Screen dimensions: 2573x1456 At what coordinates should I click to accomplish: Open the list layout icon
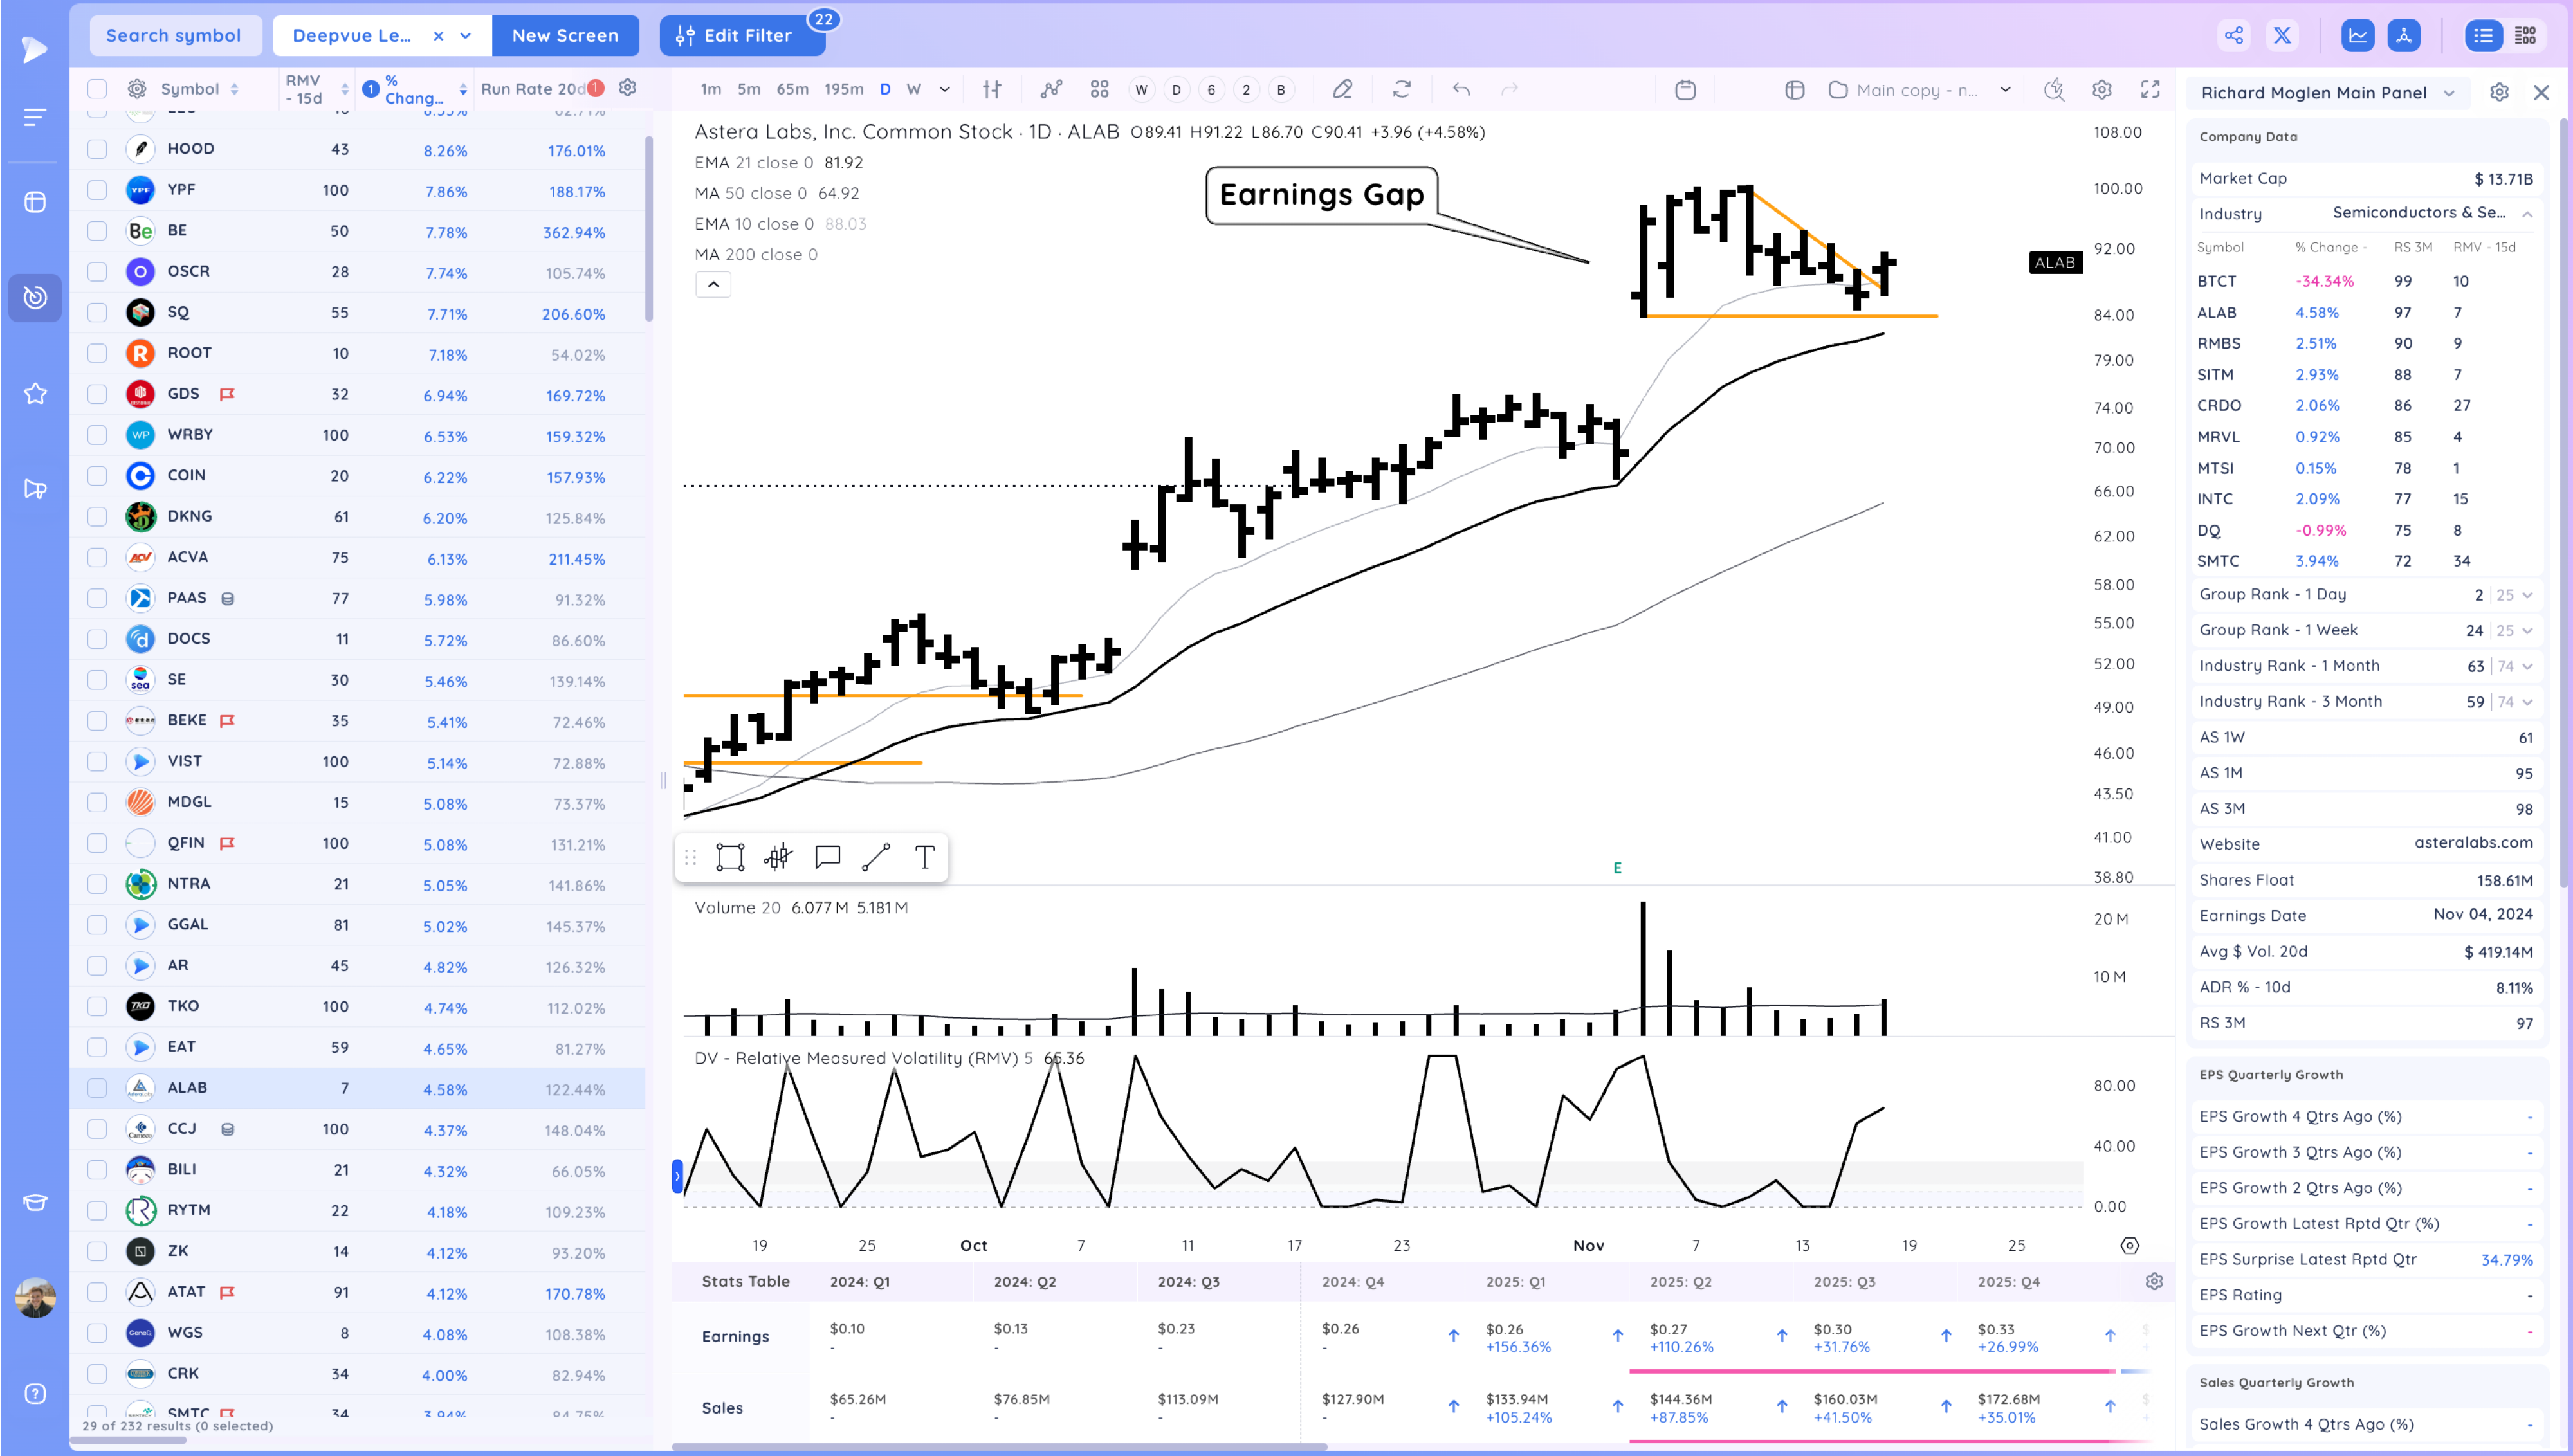(x=2483, y=36)
